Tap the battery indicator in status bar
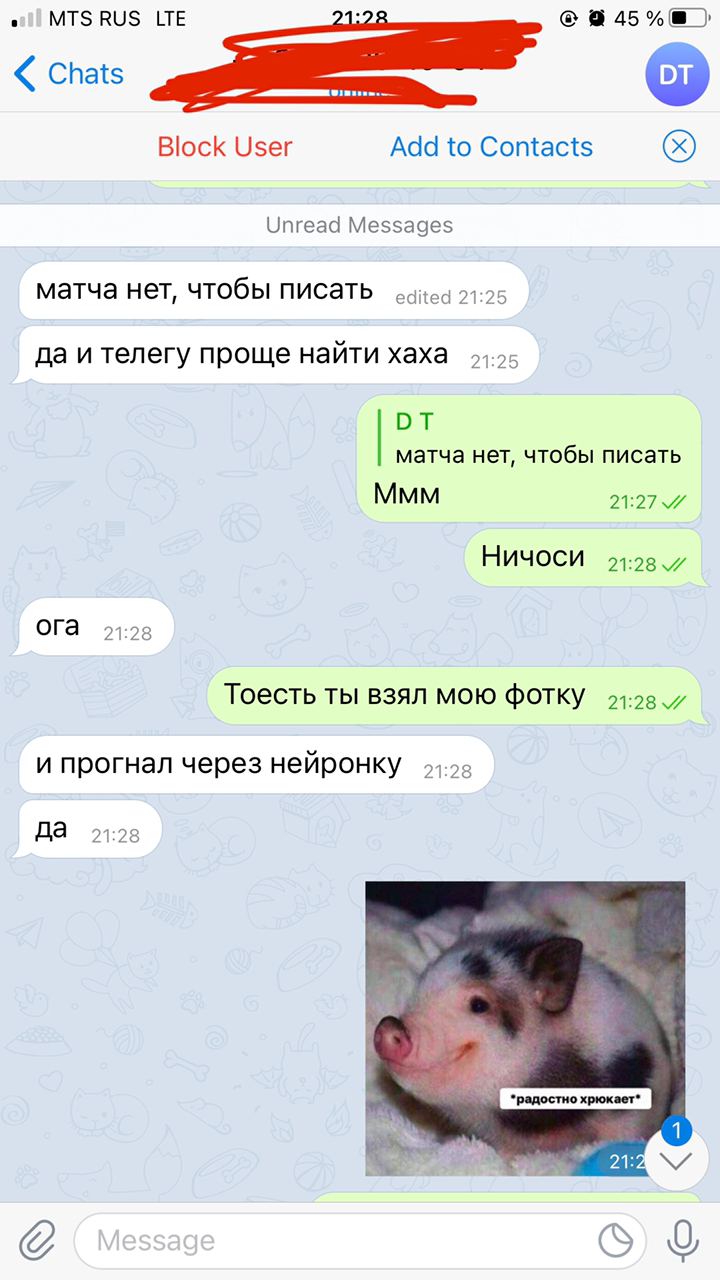 tap(692, 18)
